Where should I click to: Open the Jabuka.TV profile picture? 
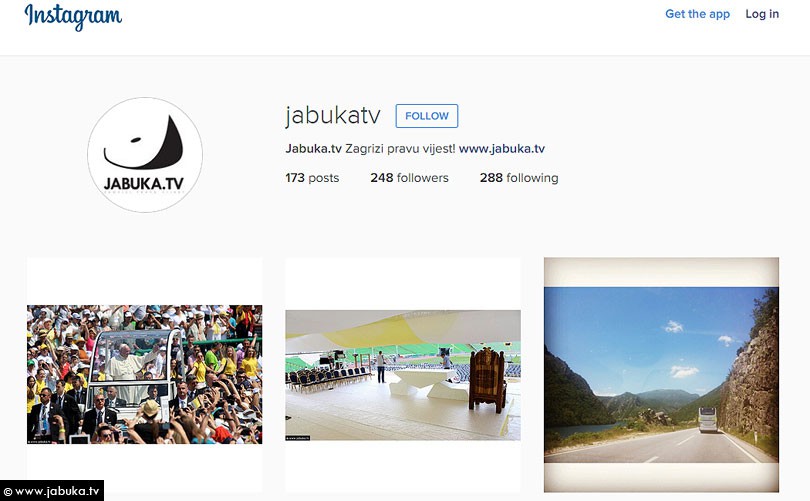click(145, 154)
